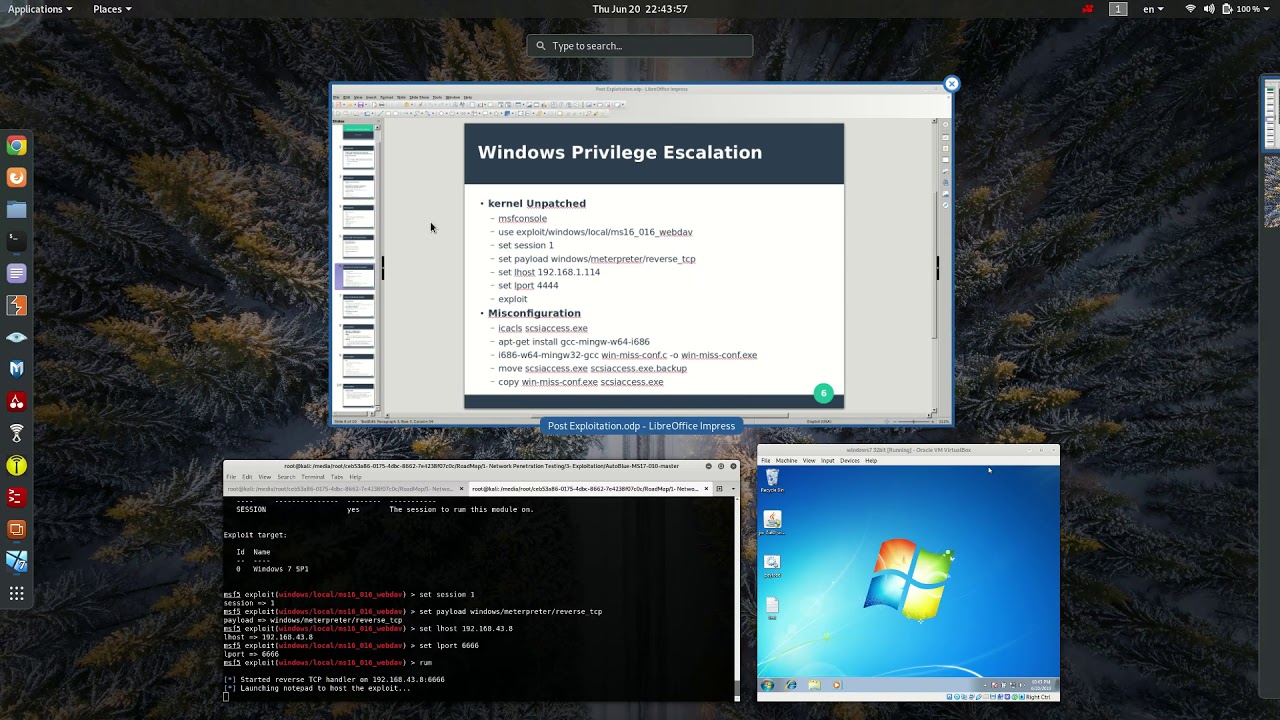Click the Wi-Fi status icon in top bar

1190,9
